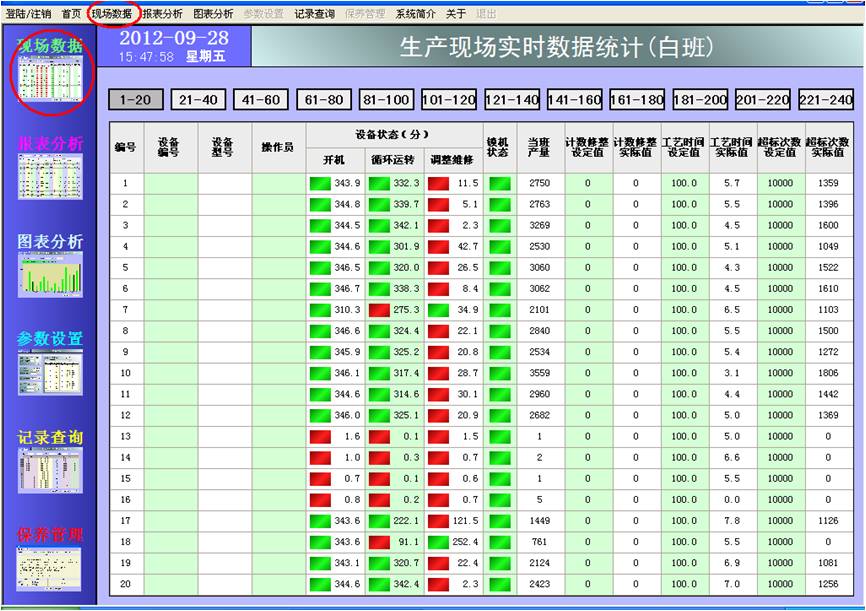Screen dimensions: 866x611
Task: Jump to device range 221-240
Action: click(x=826, y=100)
